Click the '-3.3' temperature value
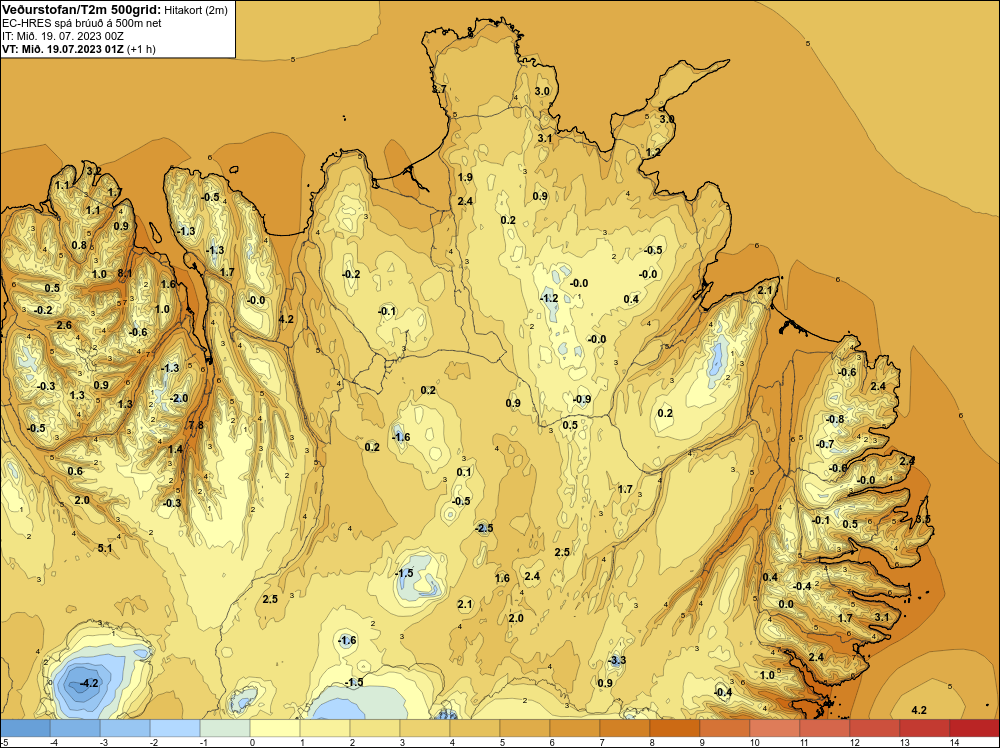 pyautogui.click(x=616, y=660)
